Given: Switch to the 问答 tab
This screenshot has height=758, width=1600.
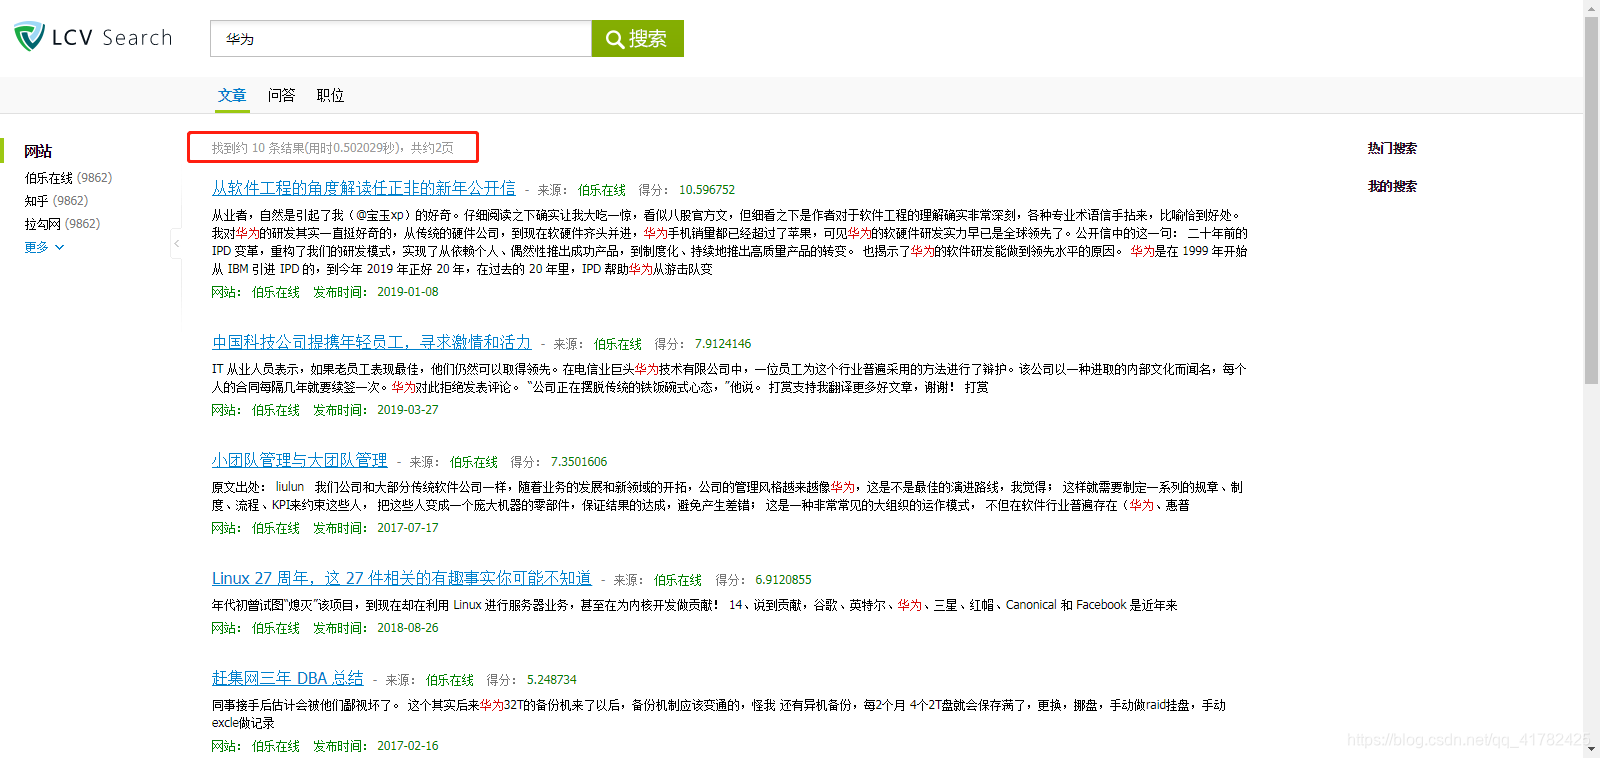Looking at the screenshot, I should click(x=281, y=95).
